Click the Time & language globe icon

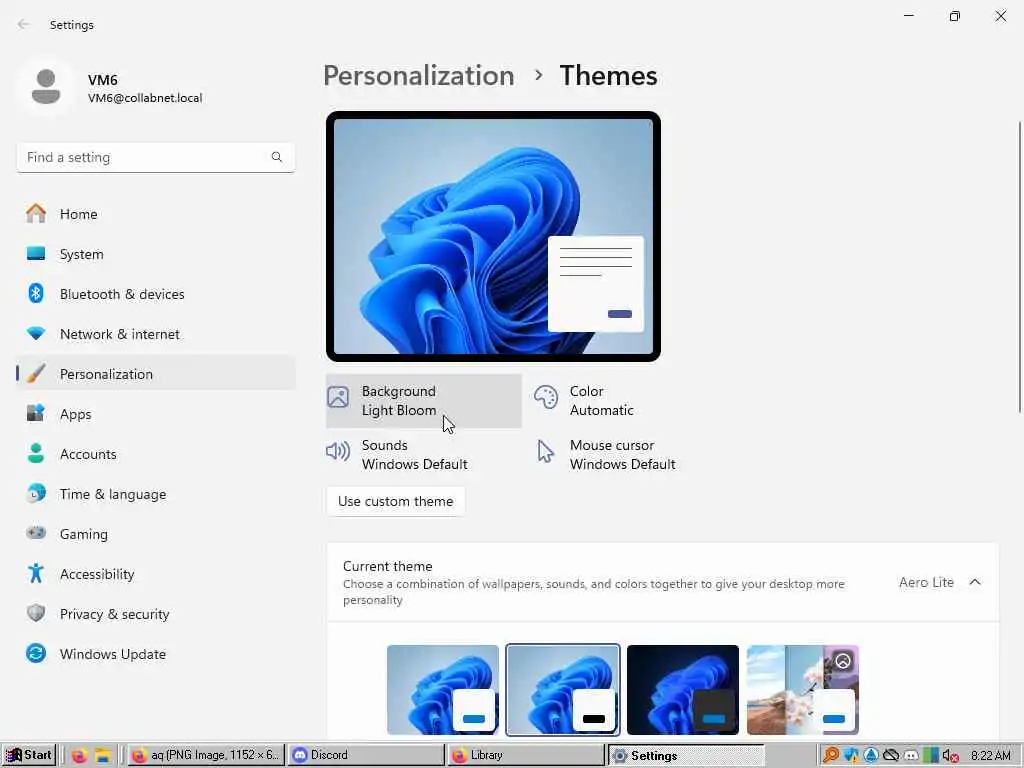pyautogui.click(x=36, y=493)
